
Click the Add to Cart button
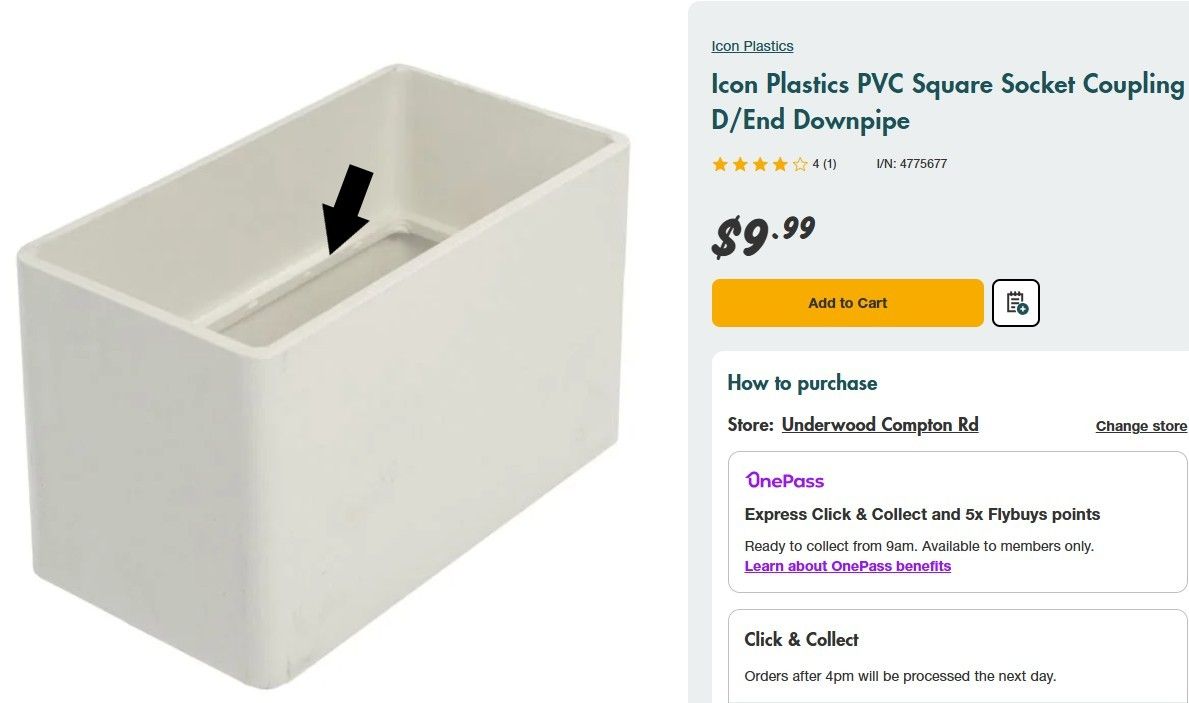pyautogui.click(x=847, y=303)
